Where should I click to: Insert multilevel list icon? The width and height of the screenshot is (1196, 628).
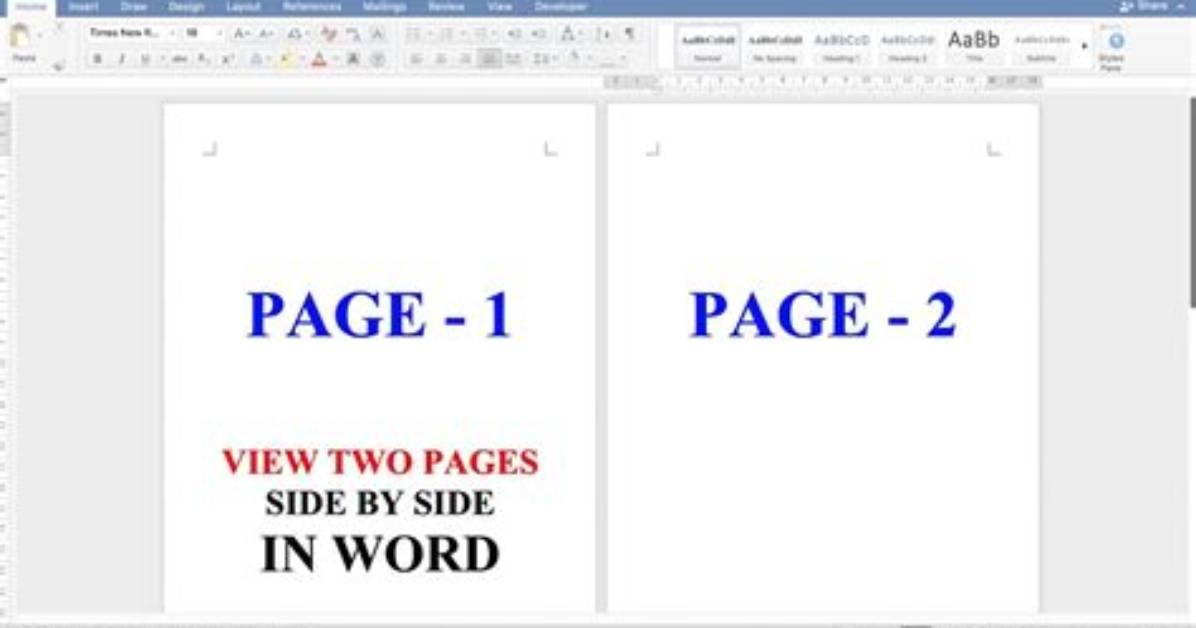(480, 34)
